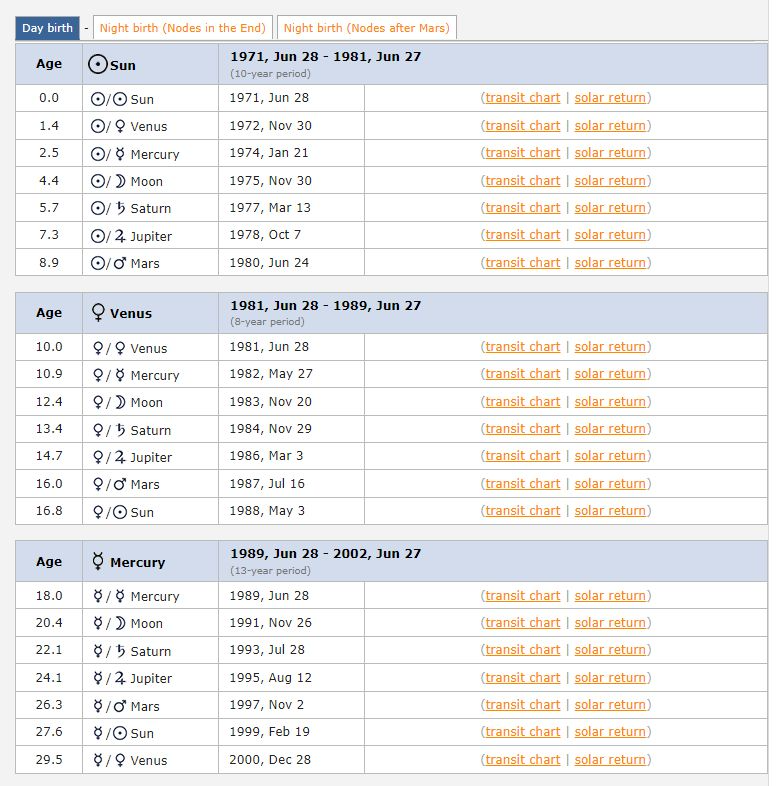Click the Venus/Mars glyph at age 16.0
The height and width of the screenshot is (786, 783).
[108, 484]
